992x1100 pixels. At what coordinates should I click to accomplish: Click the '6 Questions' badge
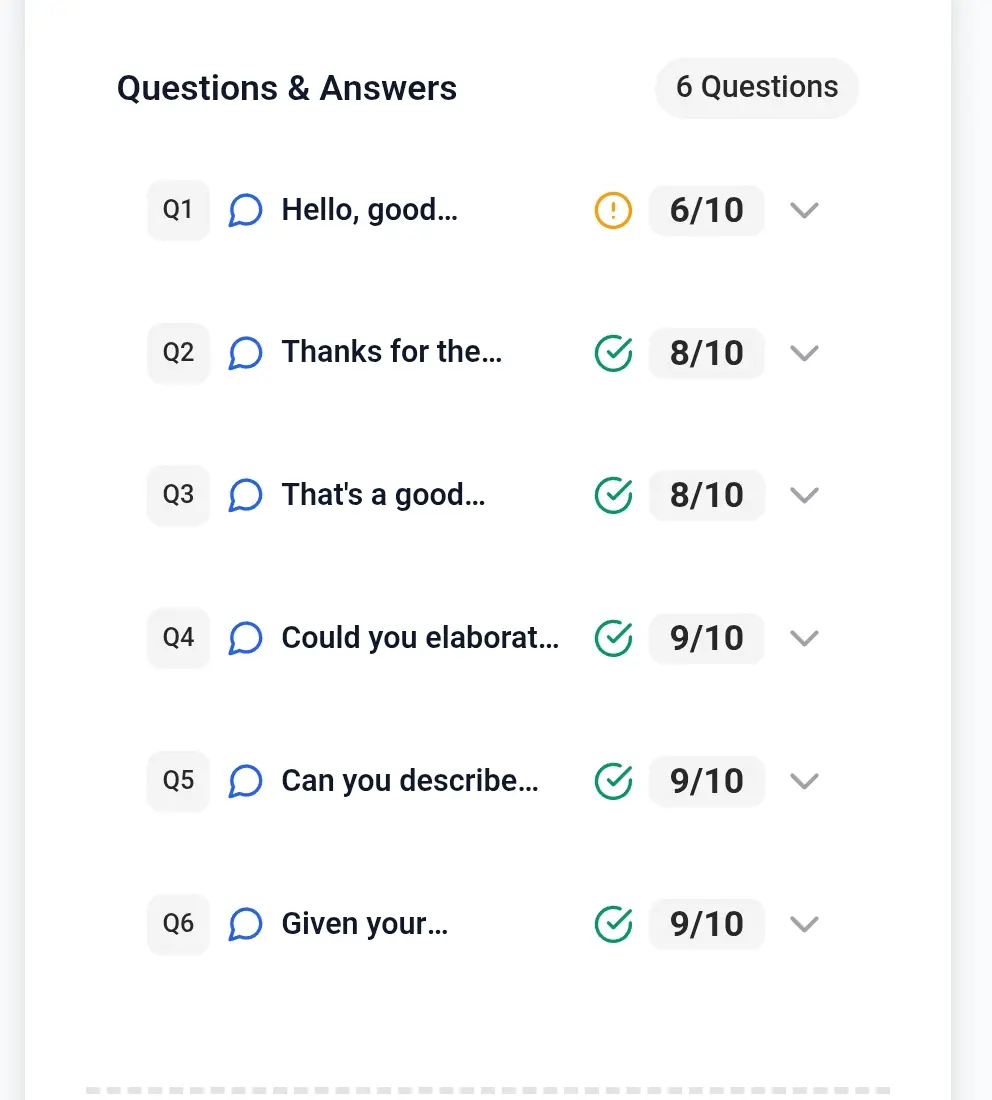(x=757, y=88)
